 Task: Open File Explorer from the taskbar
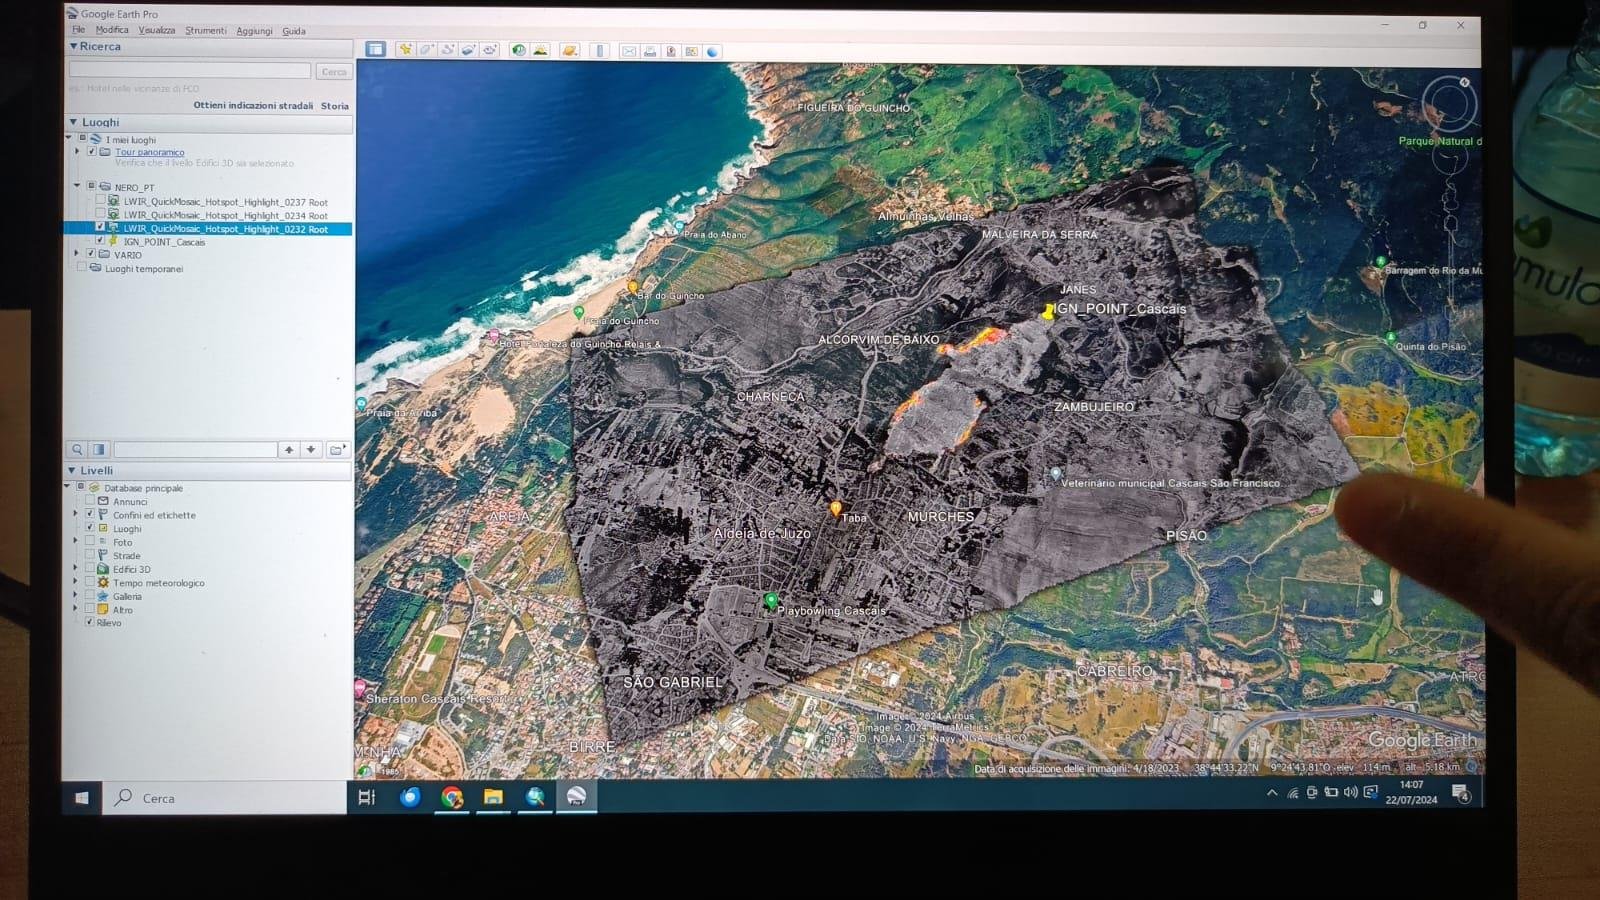point(493,797)
